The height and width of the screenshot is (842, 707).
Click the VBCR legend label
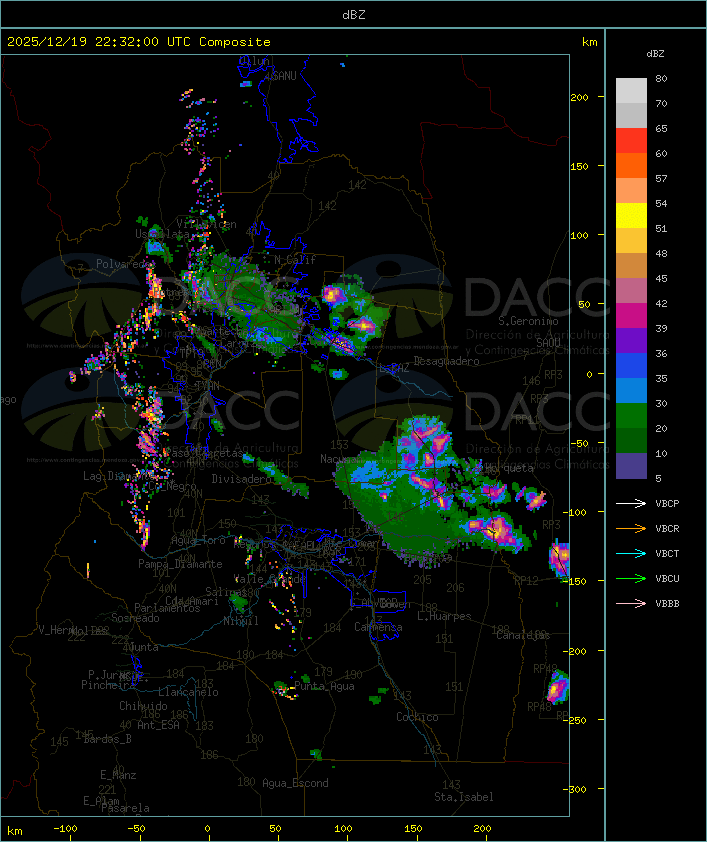point(667,528)
